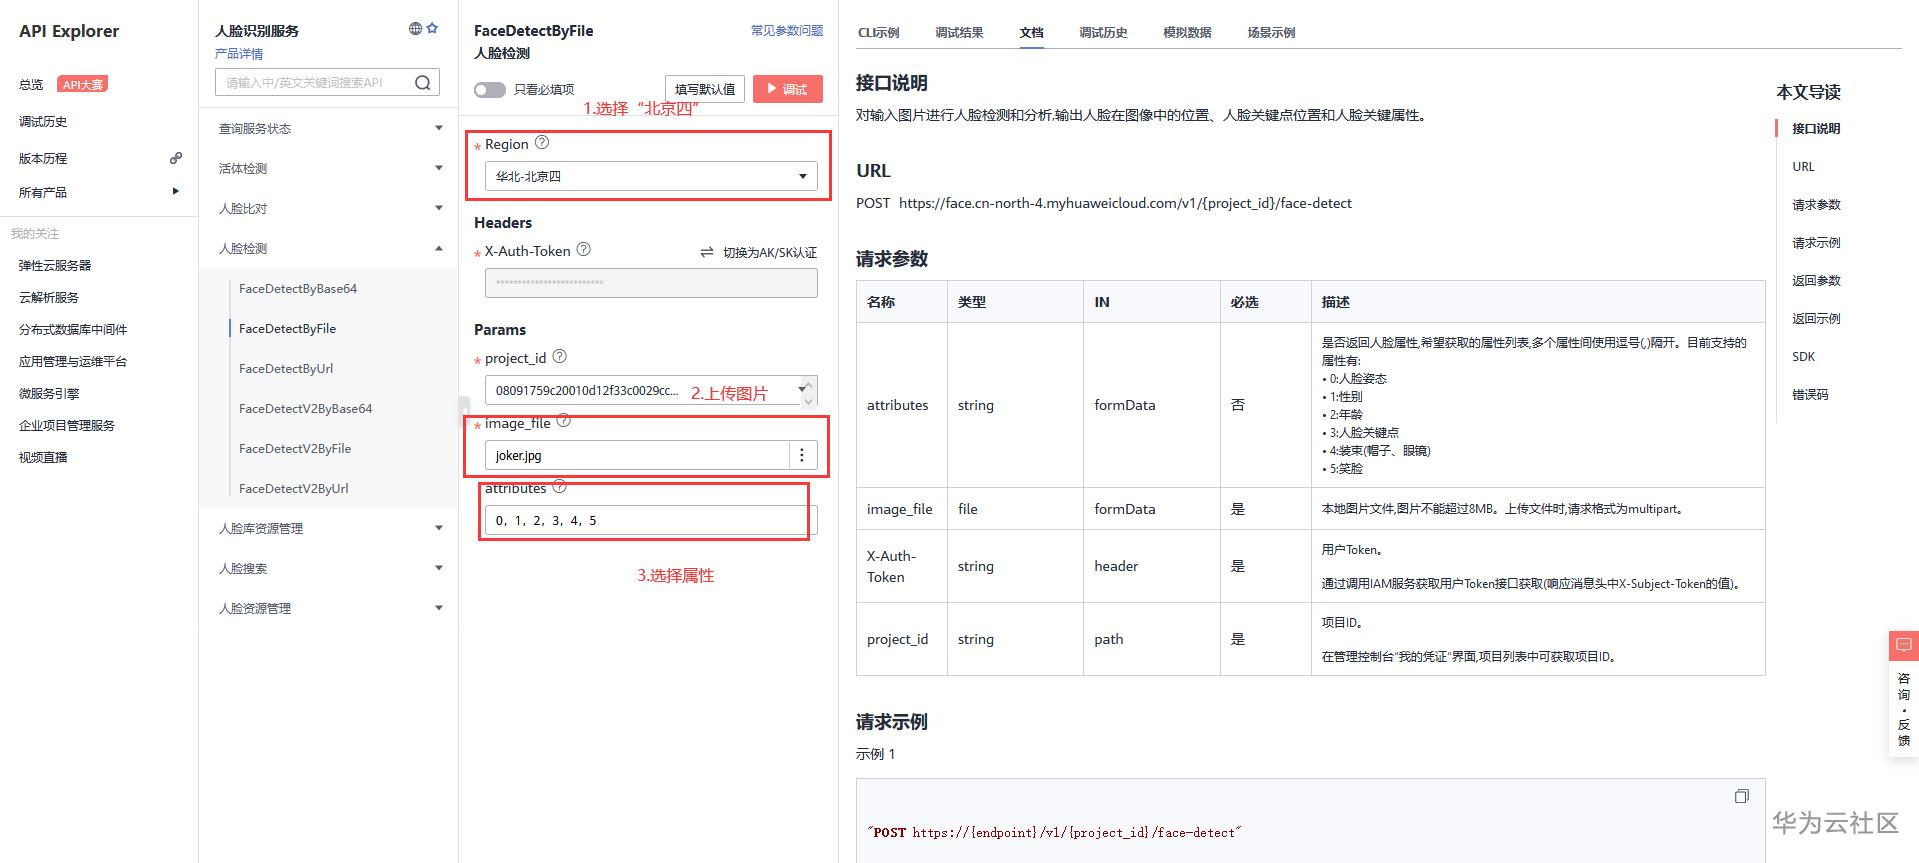Switch to the 文档 tab
The height and width of the screenshot is (863, 1919).
[x=1031, y=32]
